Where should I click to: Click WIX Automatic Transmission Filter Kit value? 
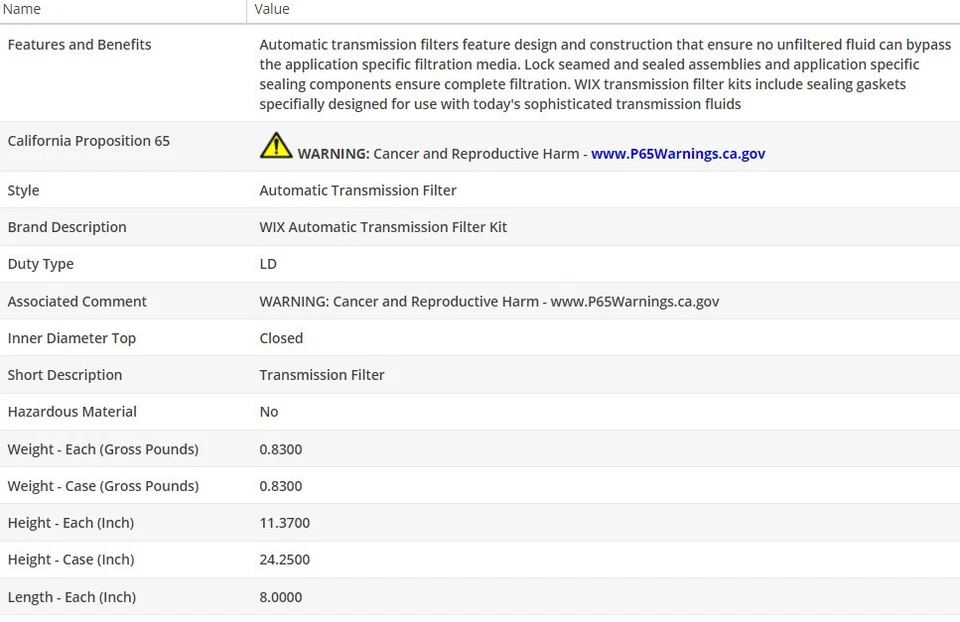(383, 227)
